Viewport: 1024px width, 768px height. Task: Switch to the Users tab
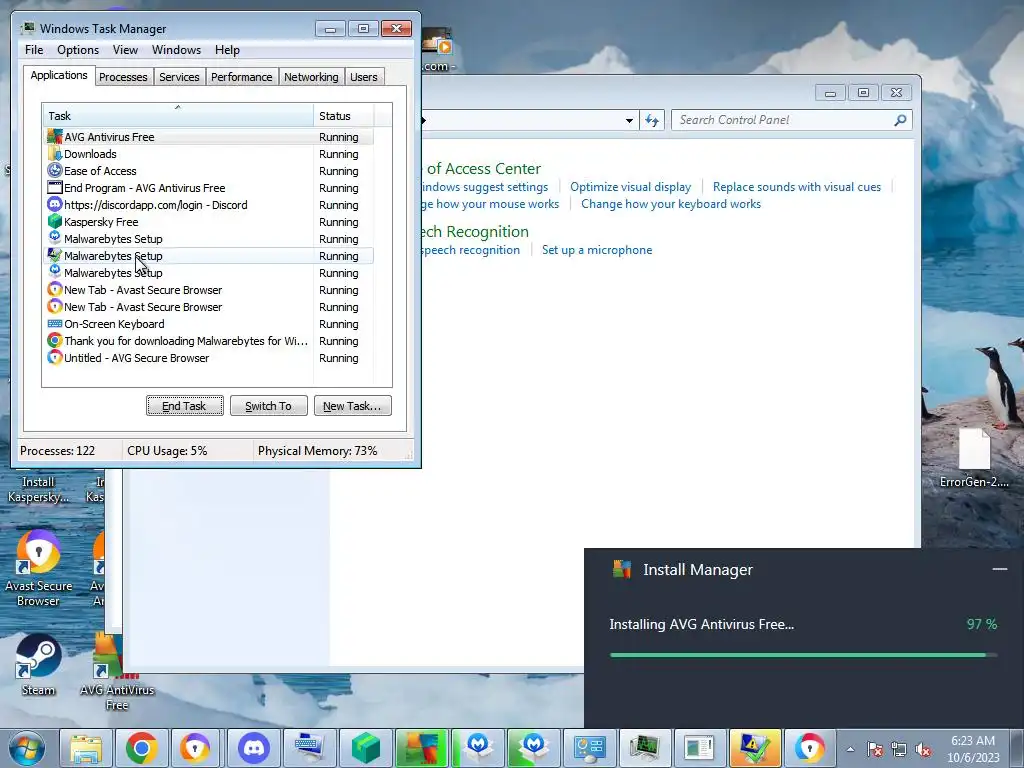tap(363, 77)
